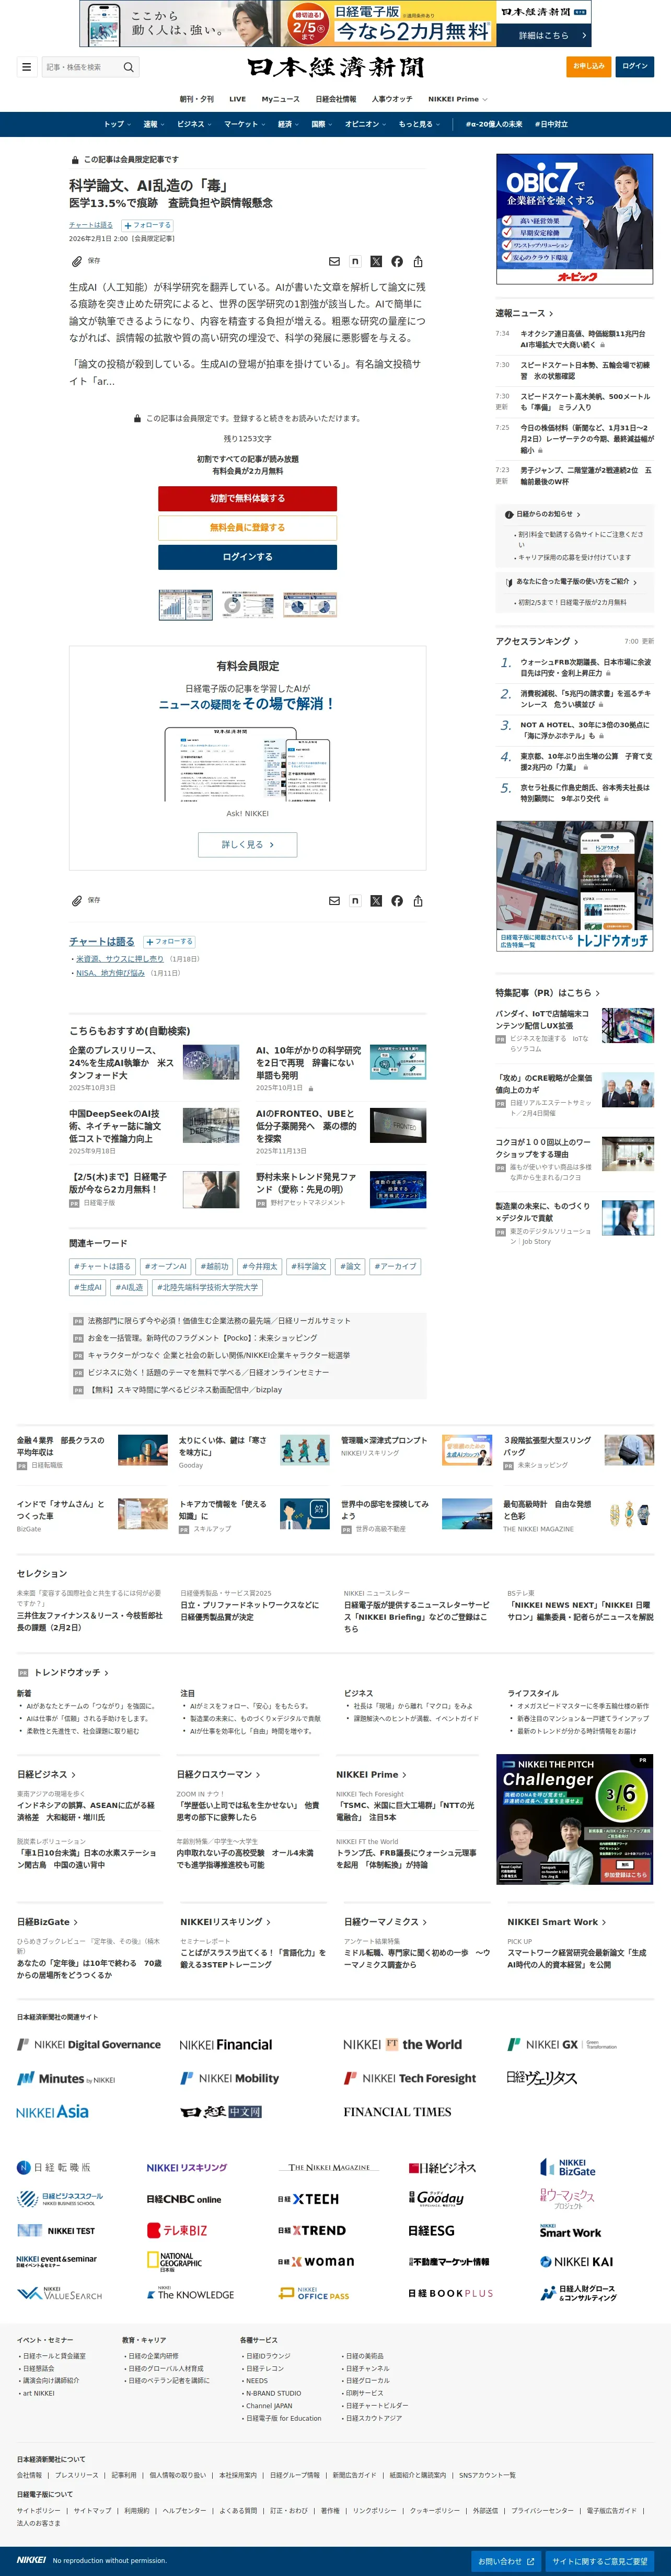Share to X icon below the headline
Image resolution: width=671 pixels, height=2576 pixels.
point(376,261)
